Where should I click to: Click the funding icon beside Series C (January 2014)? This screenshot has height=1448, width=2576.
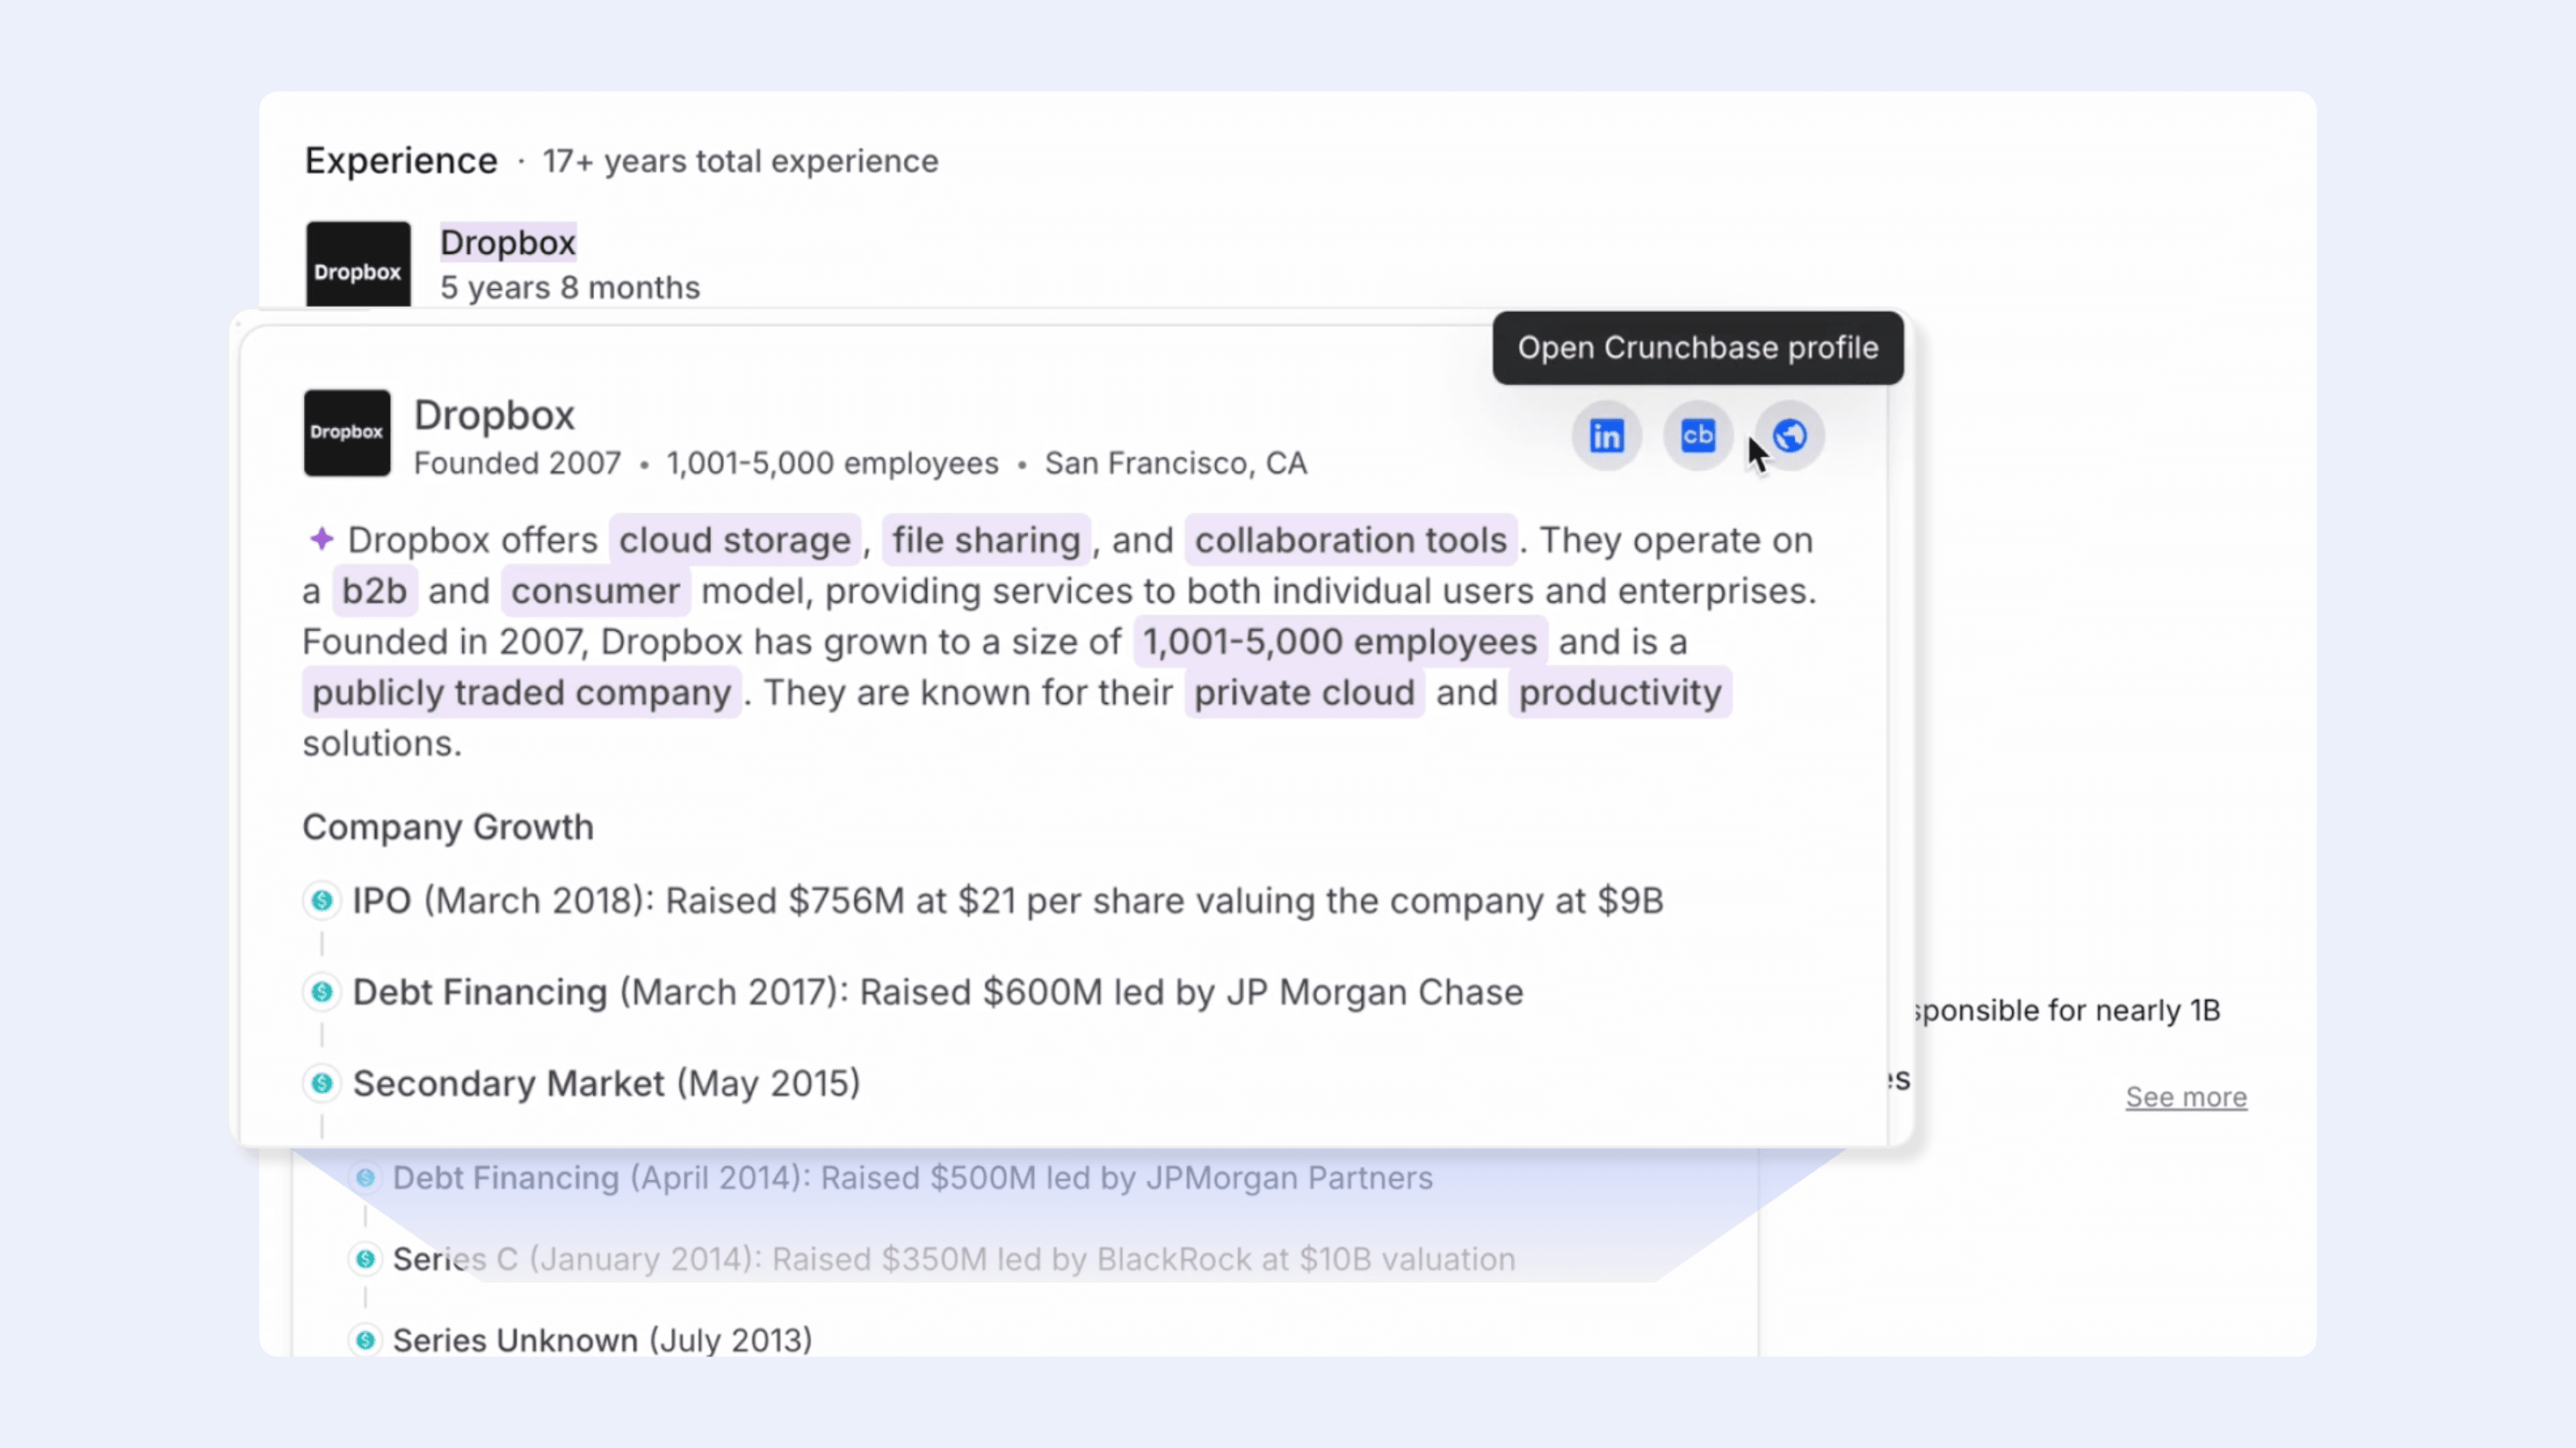[x=365, y=1259]
